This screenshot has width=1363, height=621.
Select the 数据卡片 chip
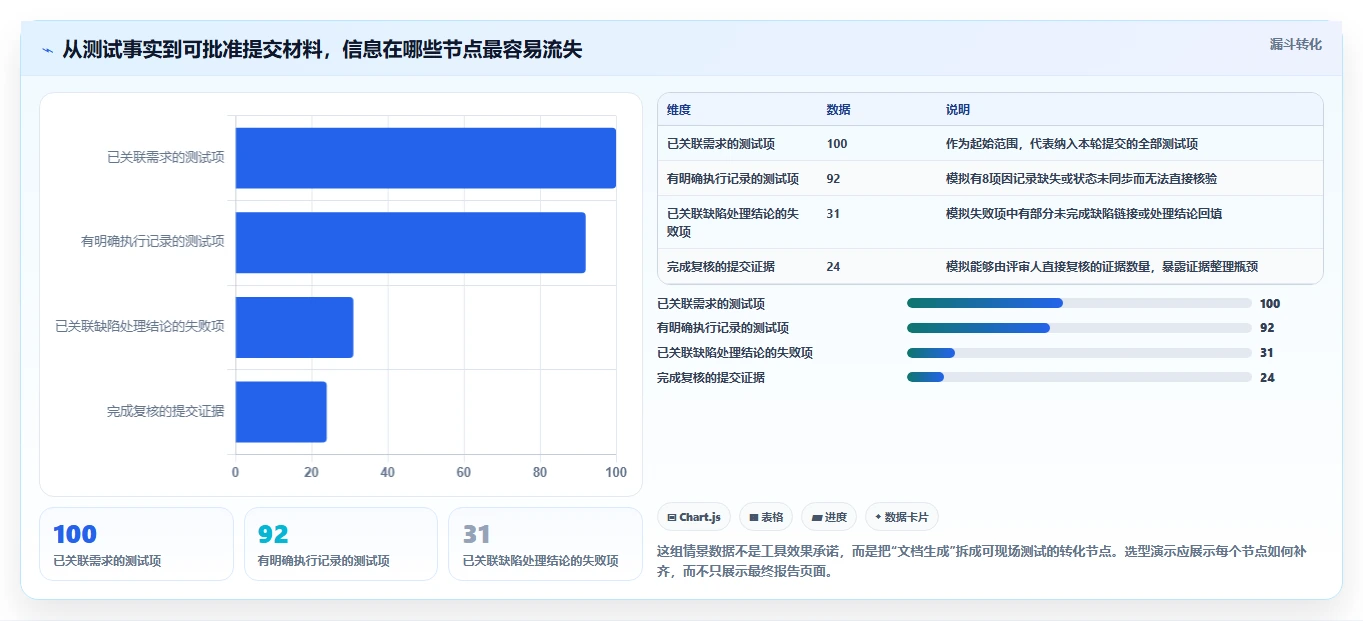point(902,517)
